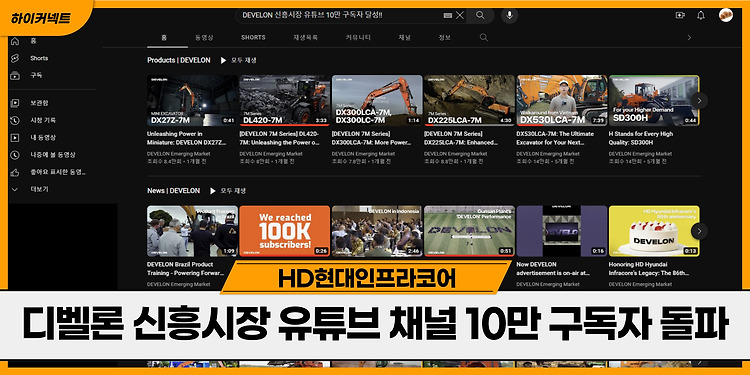Open Brazil Product Training thumbnail

(192, 231)
